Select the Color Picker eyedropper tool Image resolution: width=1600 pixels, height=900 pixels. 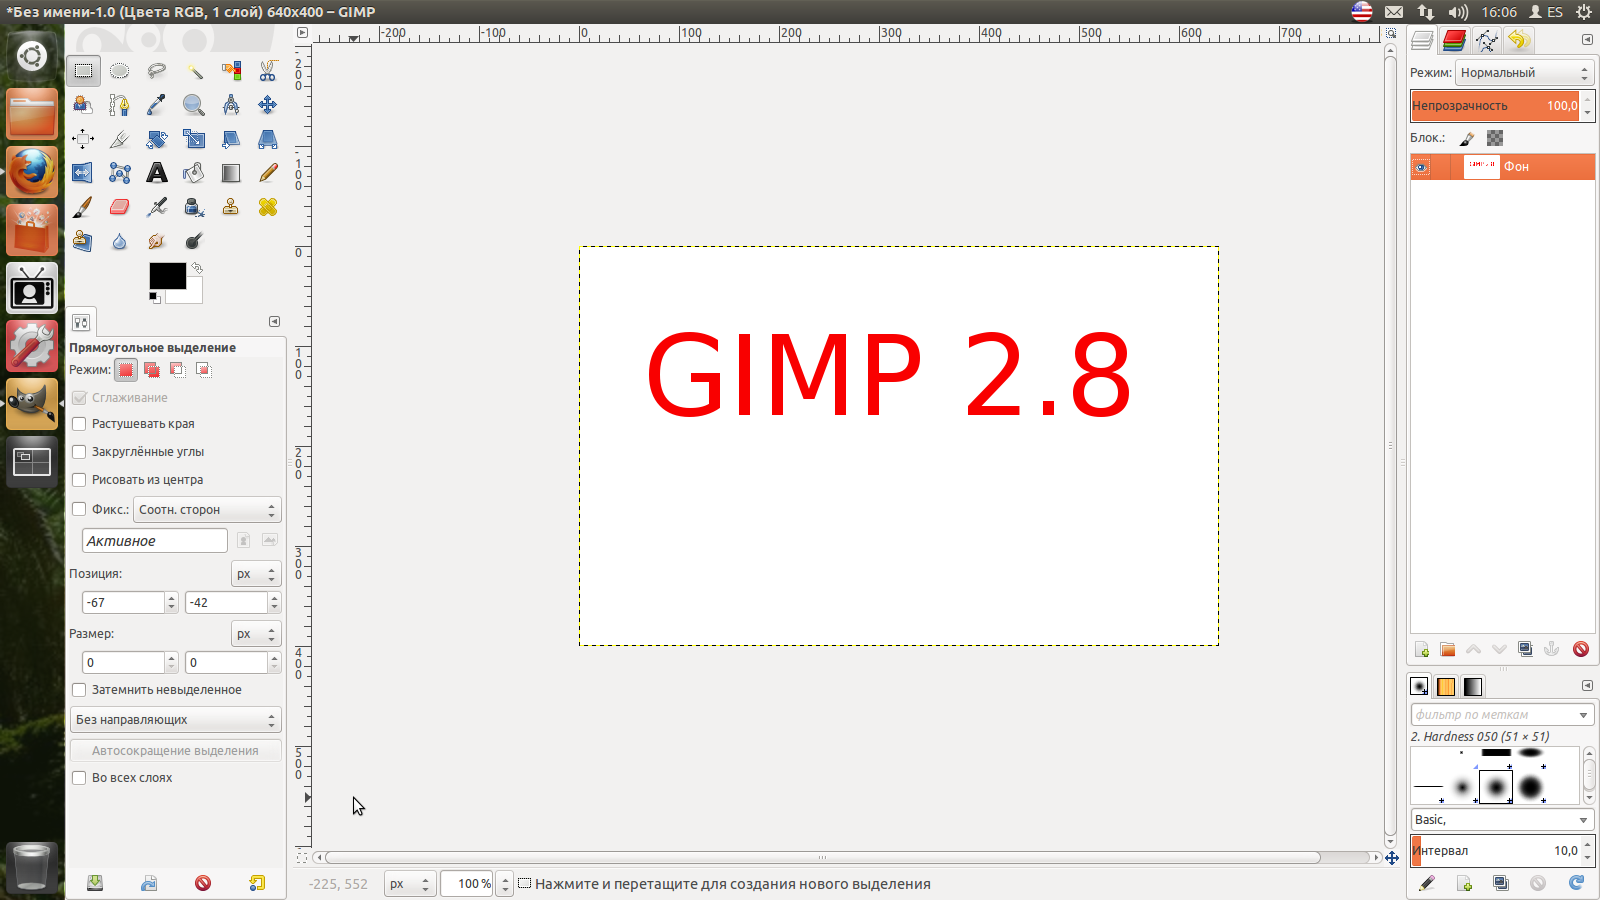pyautogui.click(x=157, y=105)
